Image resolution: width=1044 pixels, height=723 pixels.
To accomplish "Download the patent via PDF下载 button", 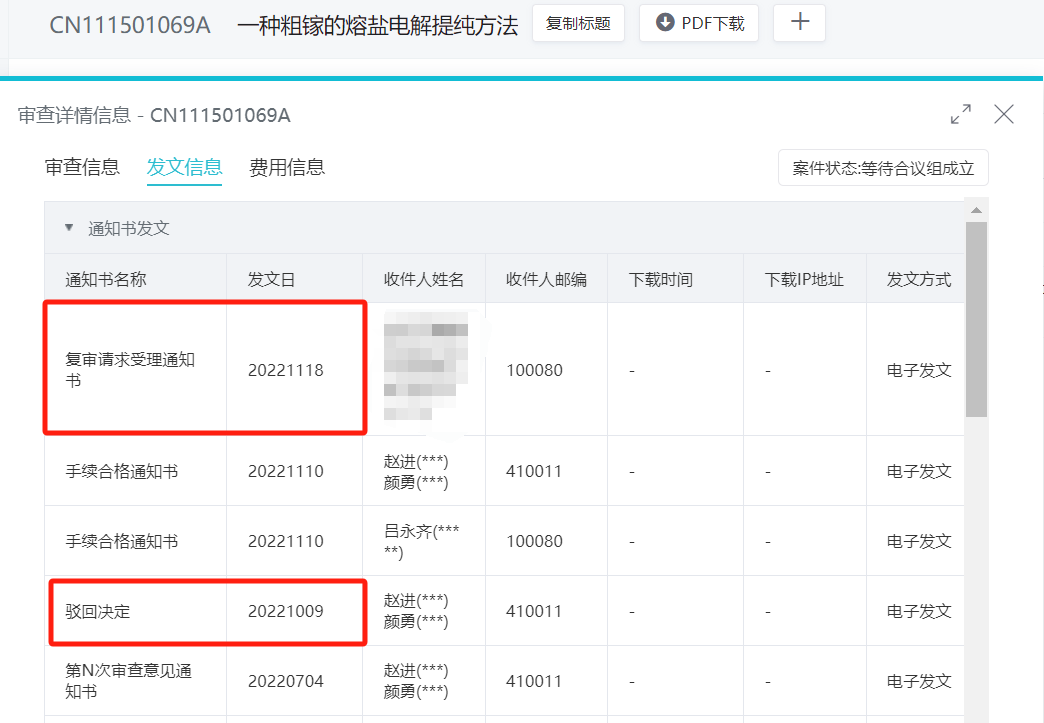I will click(698, 23).
